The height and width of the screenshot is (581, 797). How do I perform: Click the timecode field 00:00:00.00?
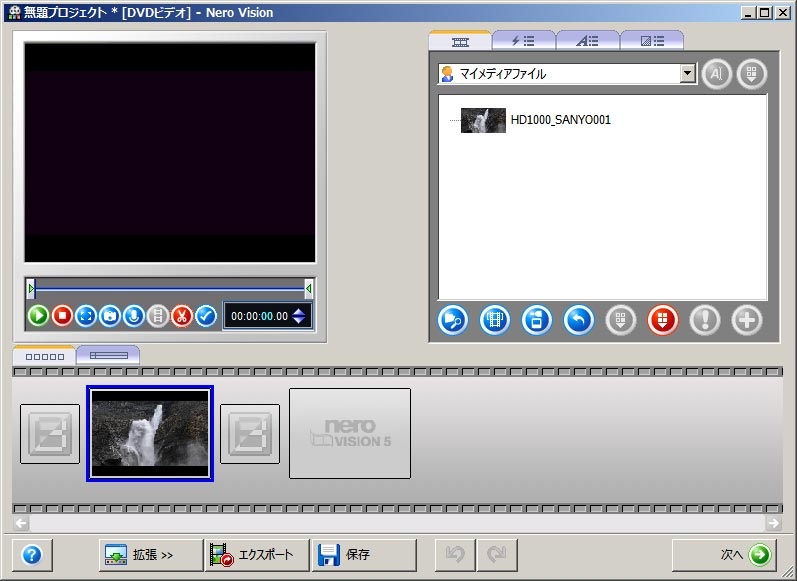click(x=259, y=316)
